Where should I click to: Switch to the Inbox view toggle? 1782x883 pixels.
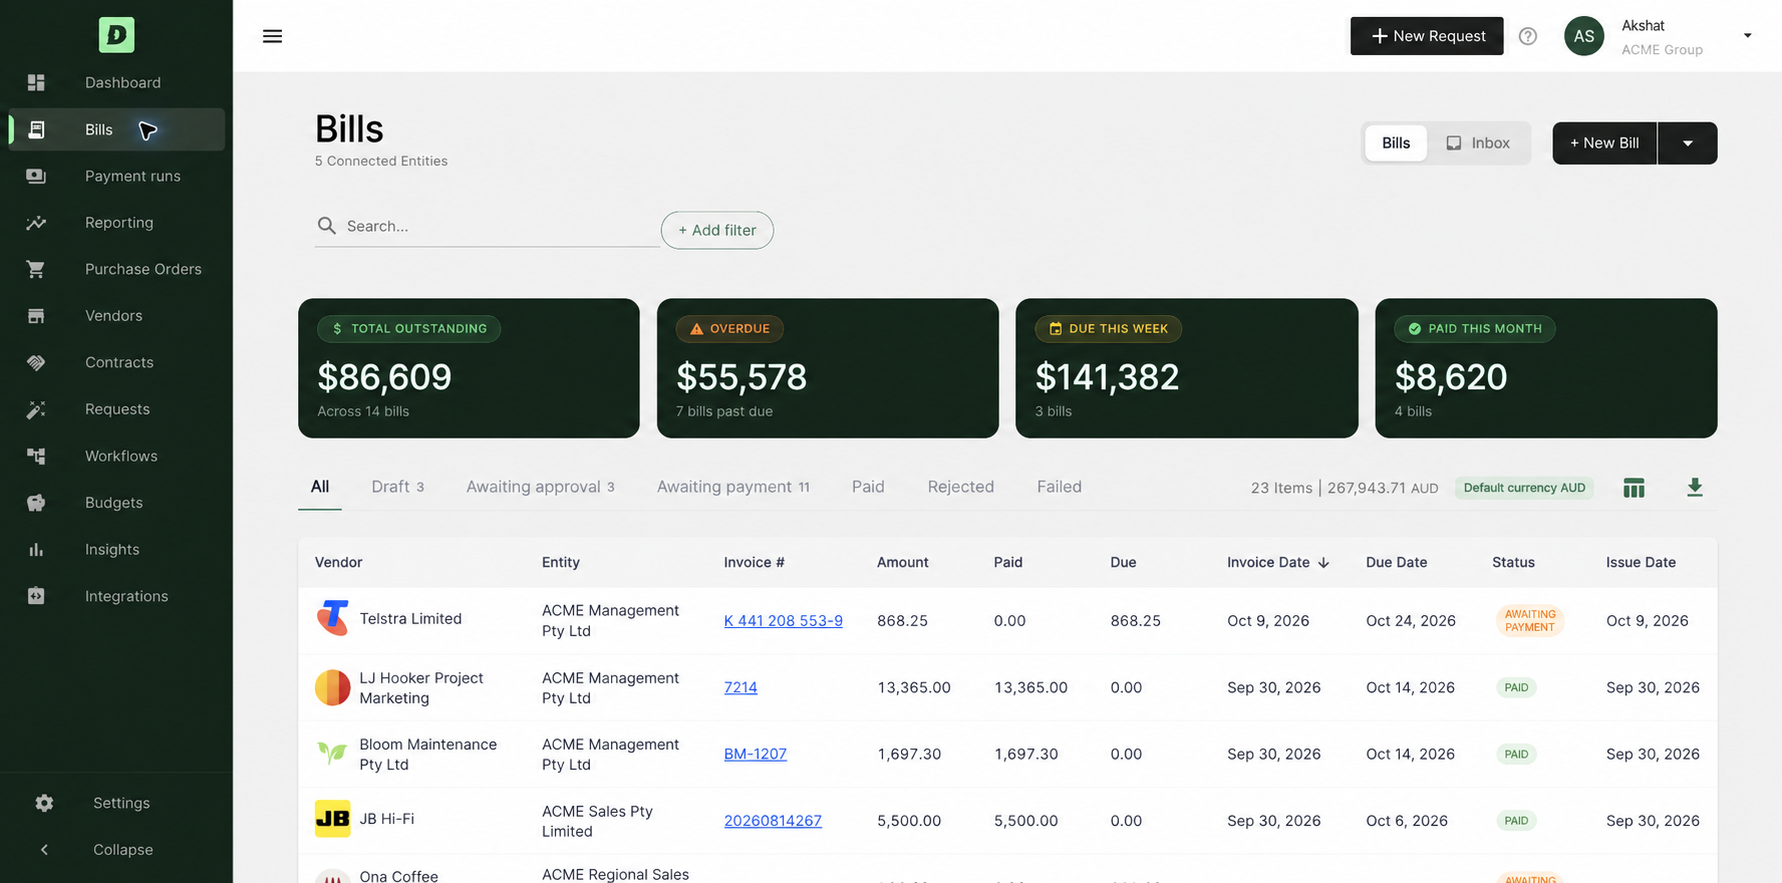[x=1477, y=143]
